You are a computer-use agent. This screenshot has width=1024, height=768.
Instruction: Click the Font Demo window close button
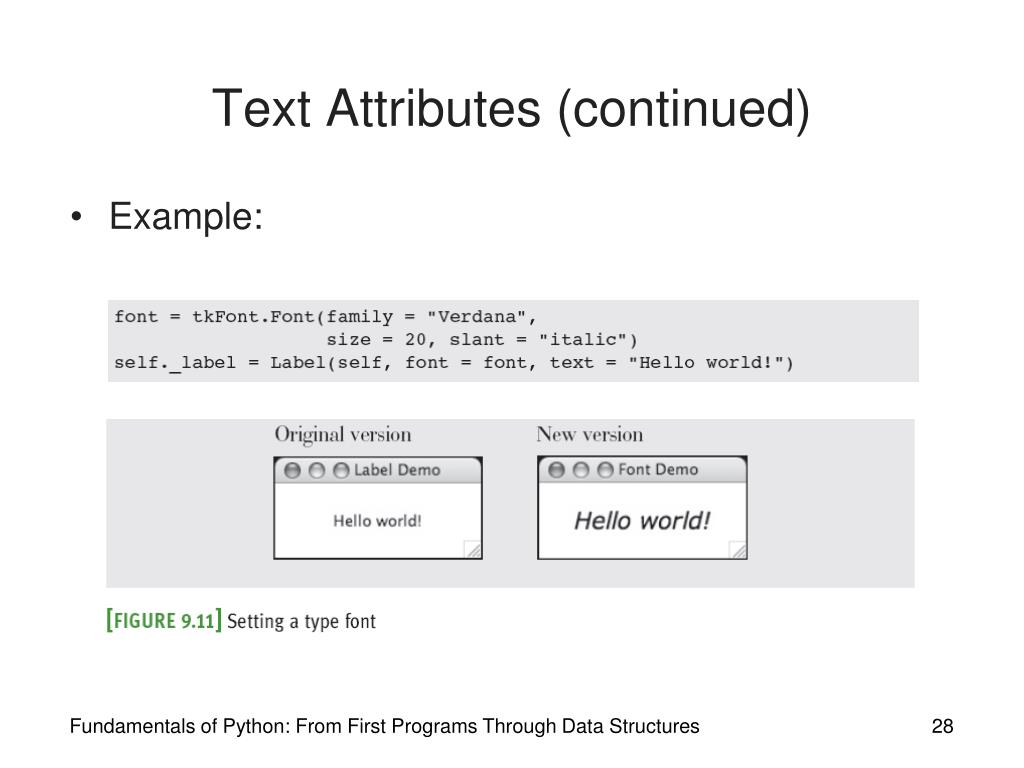[x=556, y=470]
